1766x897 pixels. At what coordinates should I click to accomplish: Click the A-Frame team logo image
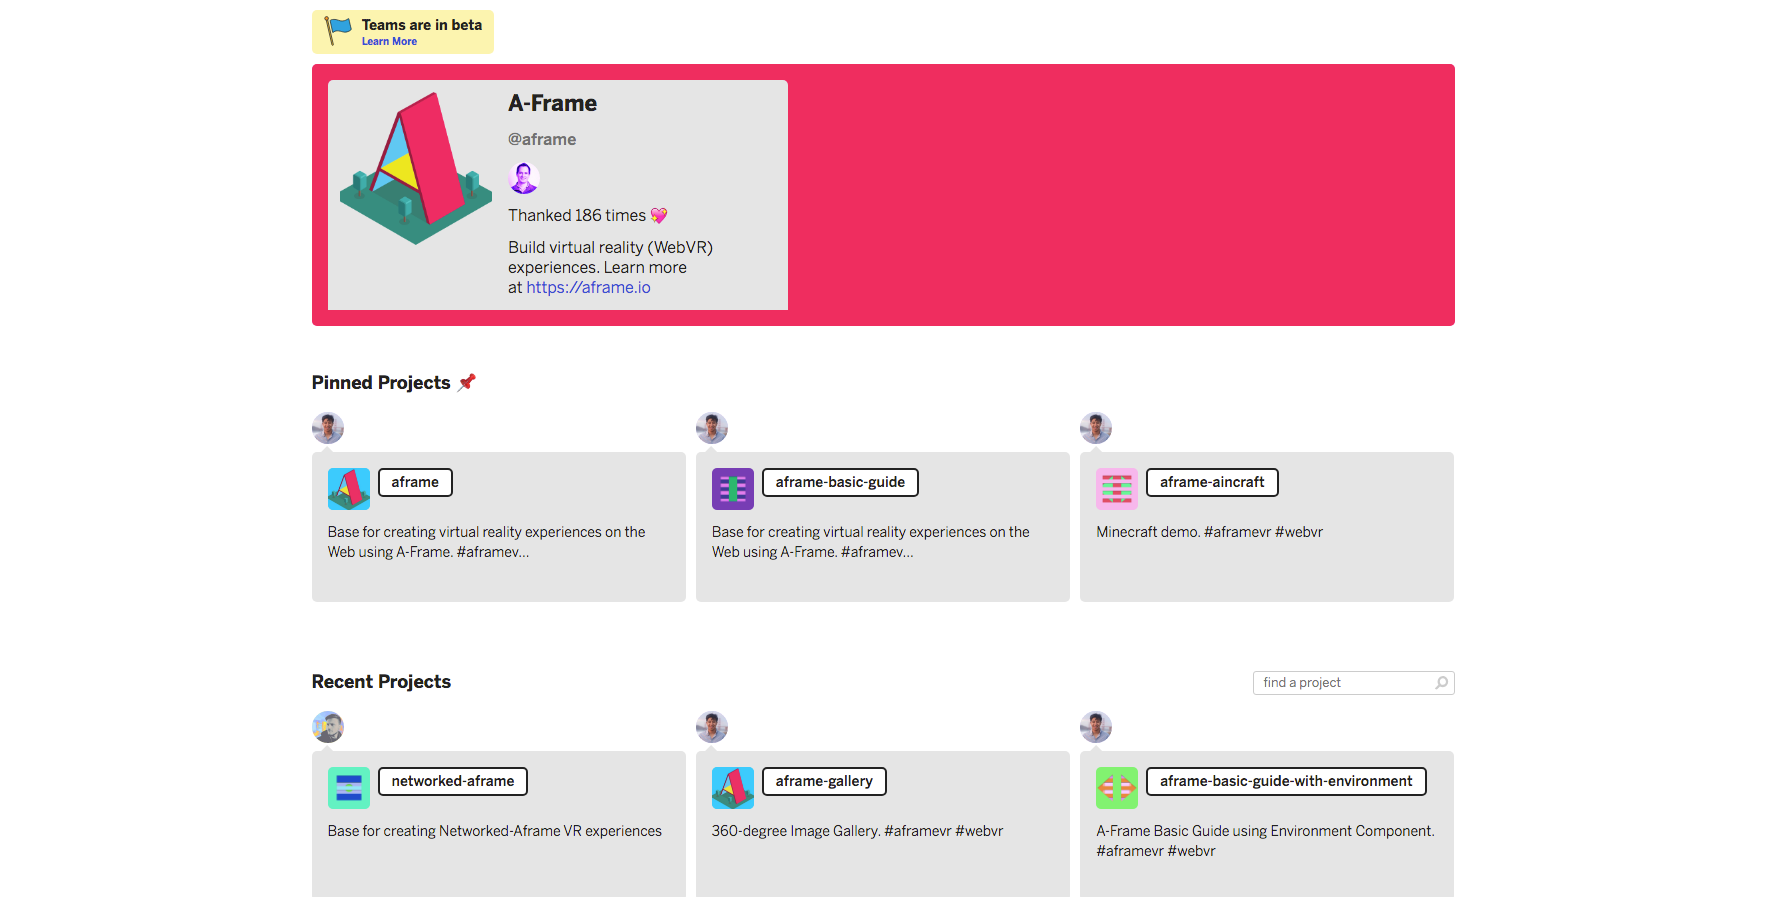tap(416, 169)
